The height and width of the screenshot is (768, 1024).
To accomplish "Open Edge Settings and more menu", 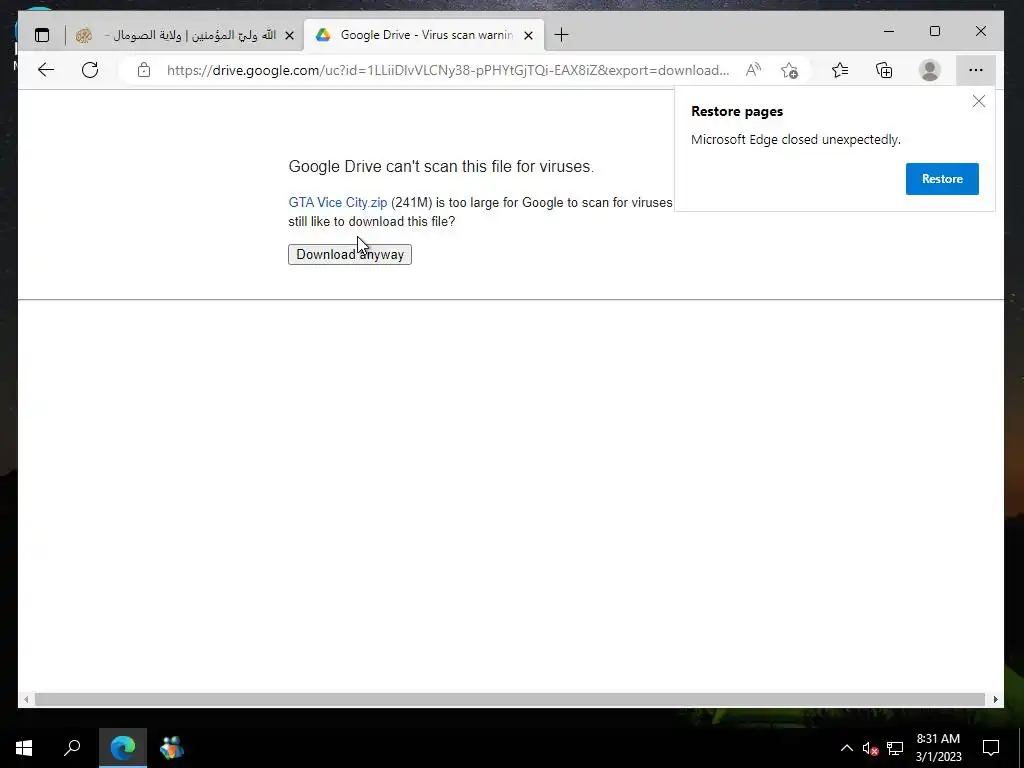I will coord(976,70).
